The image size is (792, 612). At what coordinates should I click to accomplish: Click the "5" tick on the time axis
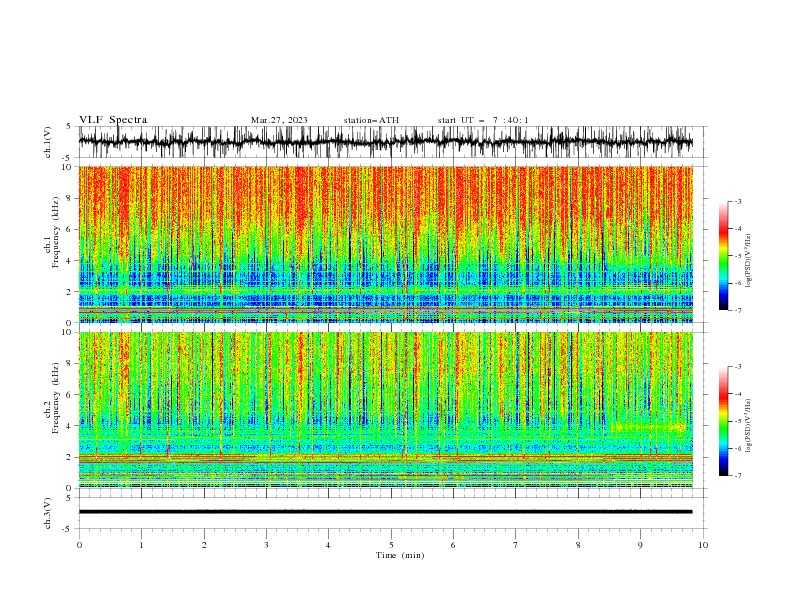click(x=391, y=545)
